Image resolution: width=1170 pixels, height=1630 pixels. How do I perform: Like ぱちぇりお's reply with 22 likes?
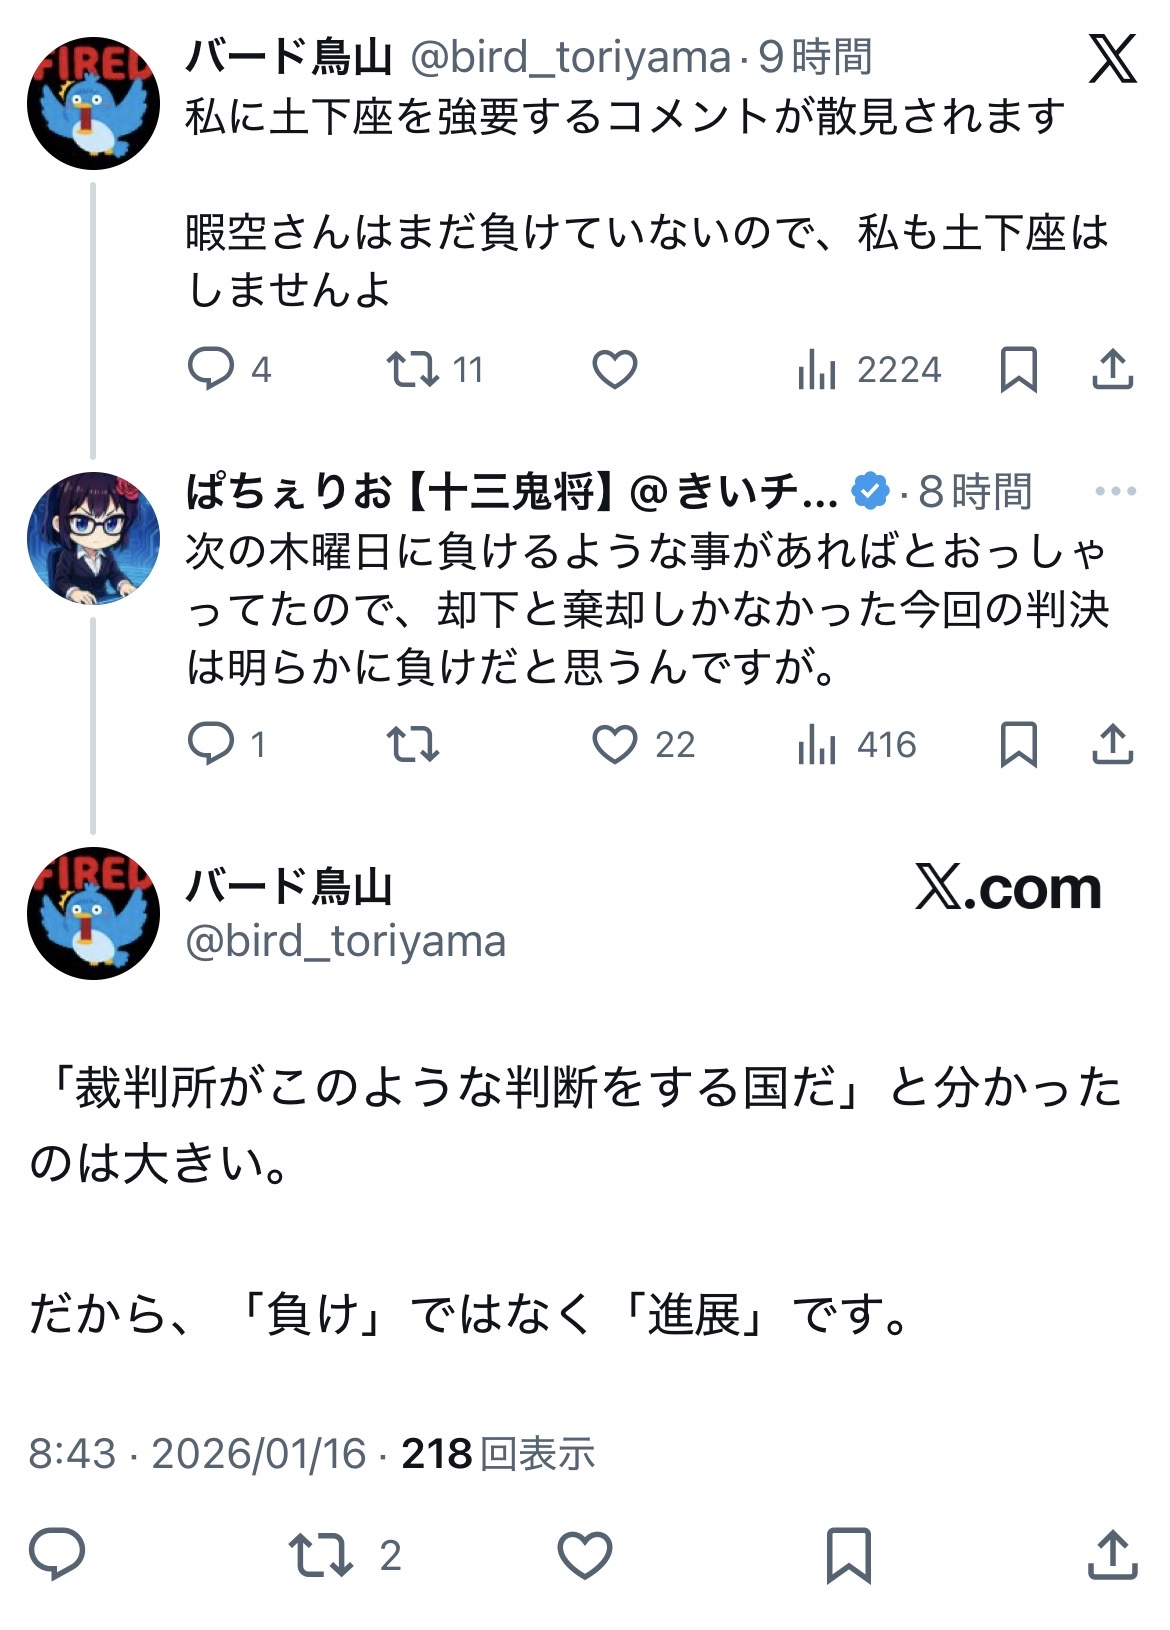[x=614, y=744]
